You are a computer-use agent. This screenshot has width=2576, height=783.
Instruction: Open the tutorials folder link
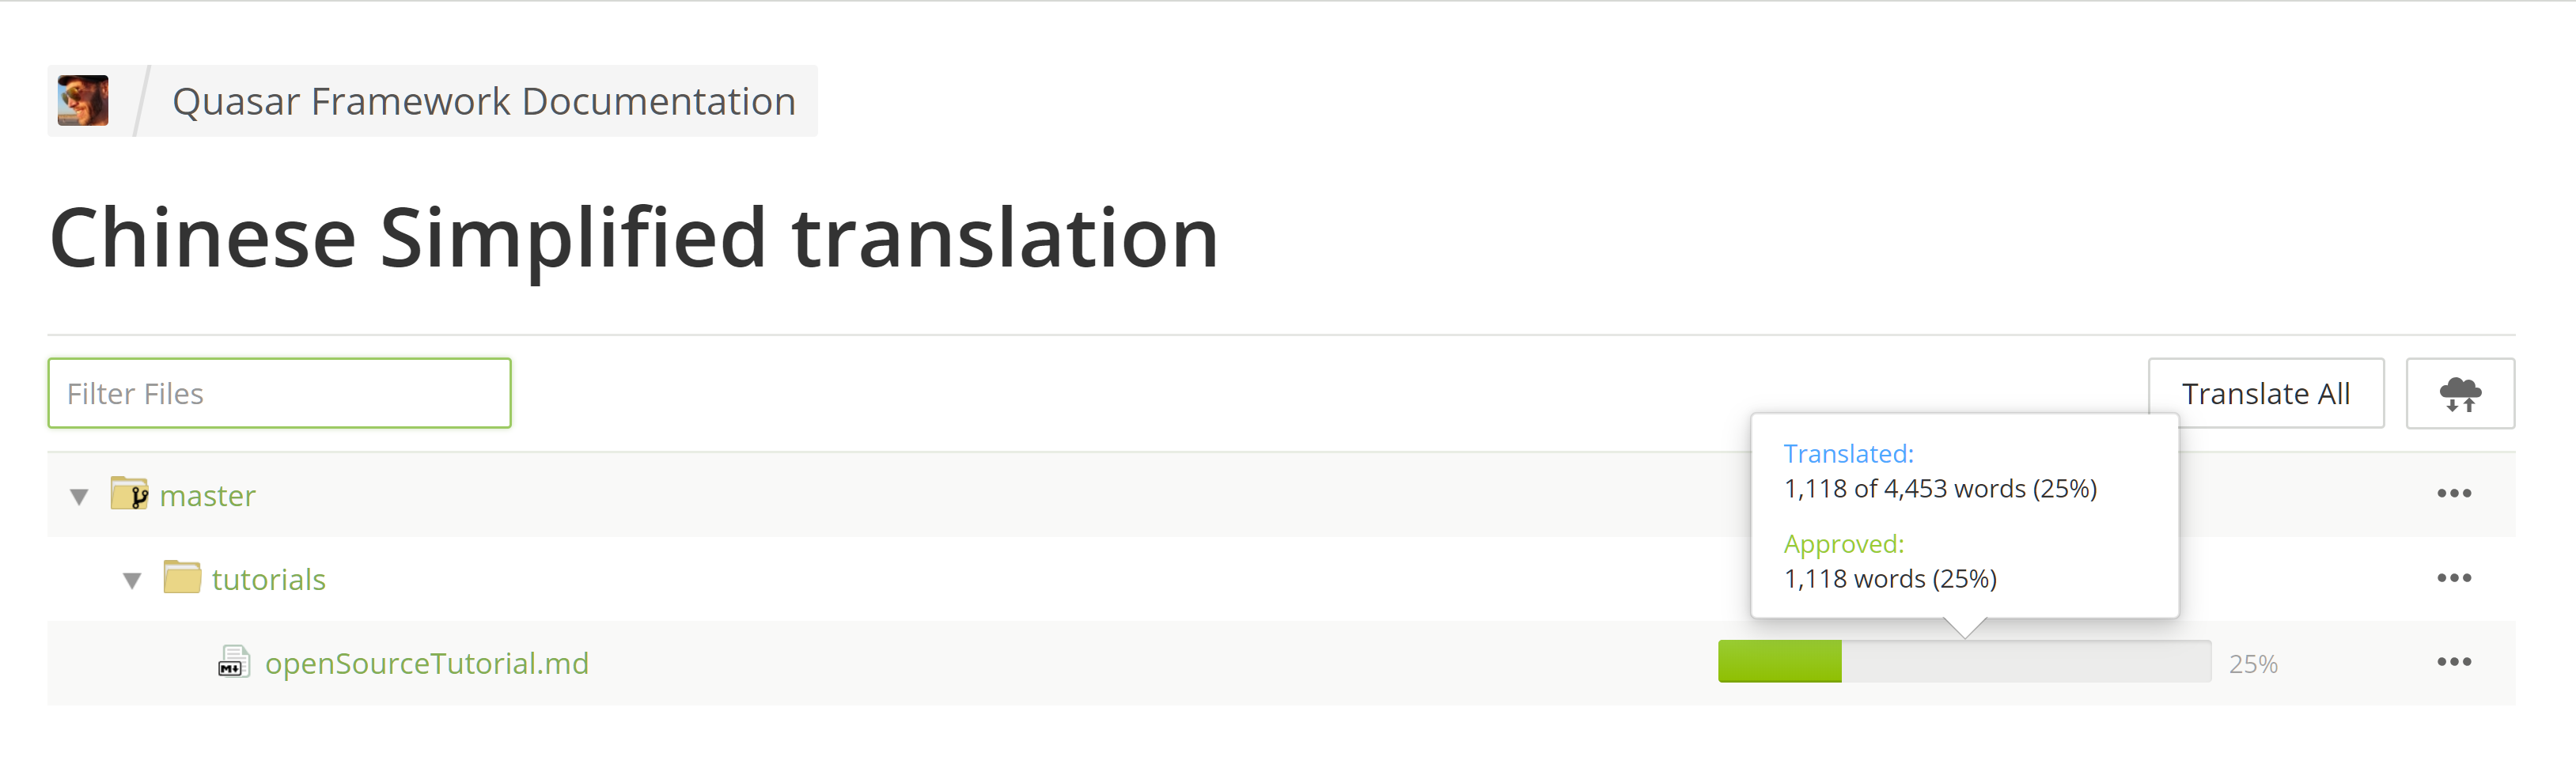click(x=269, y=580)
